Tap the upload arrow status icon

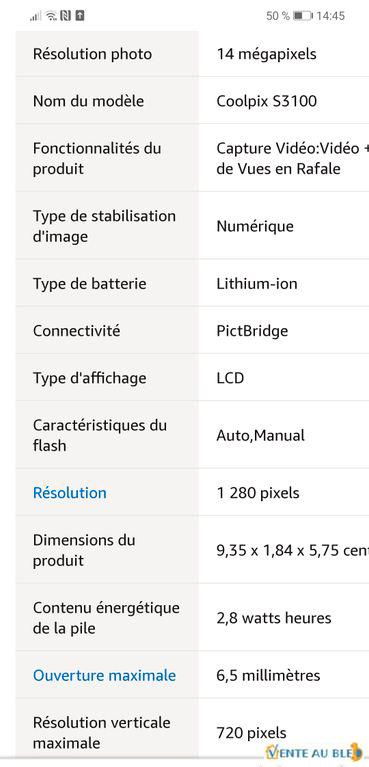coord(80,16)
